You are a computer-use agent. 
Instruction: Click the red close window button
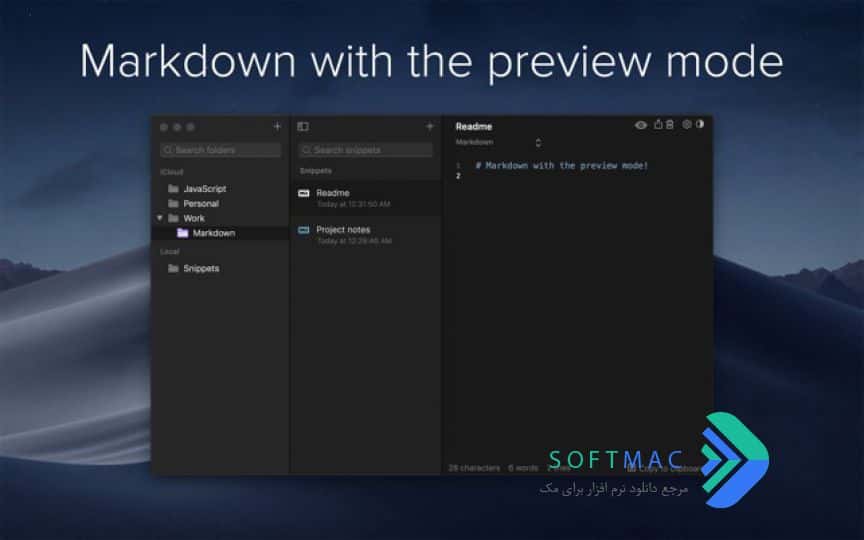pos(164,127)
